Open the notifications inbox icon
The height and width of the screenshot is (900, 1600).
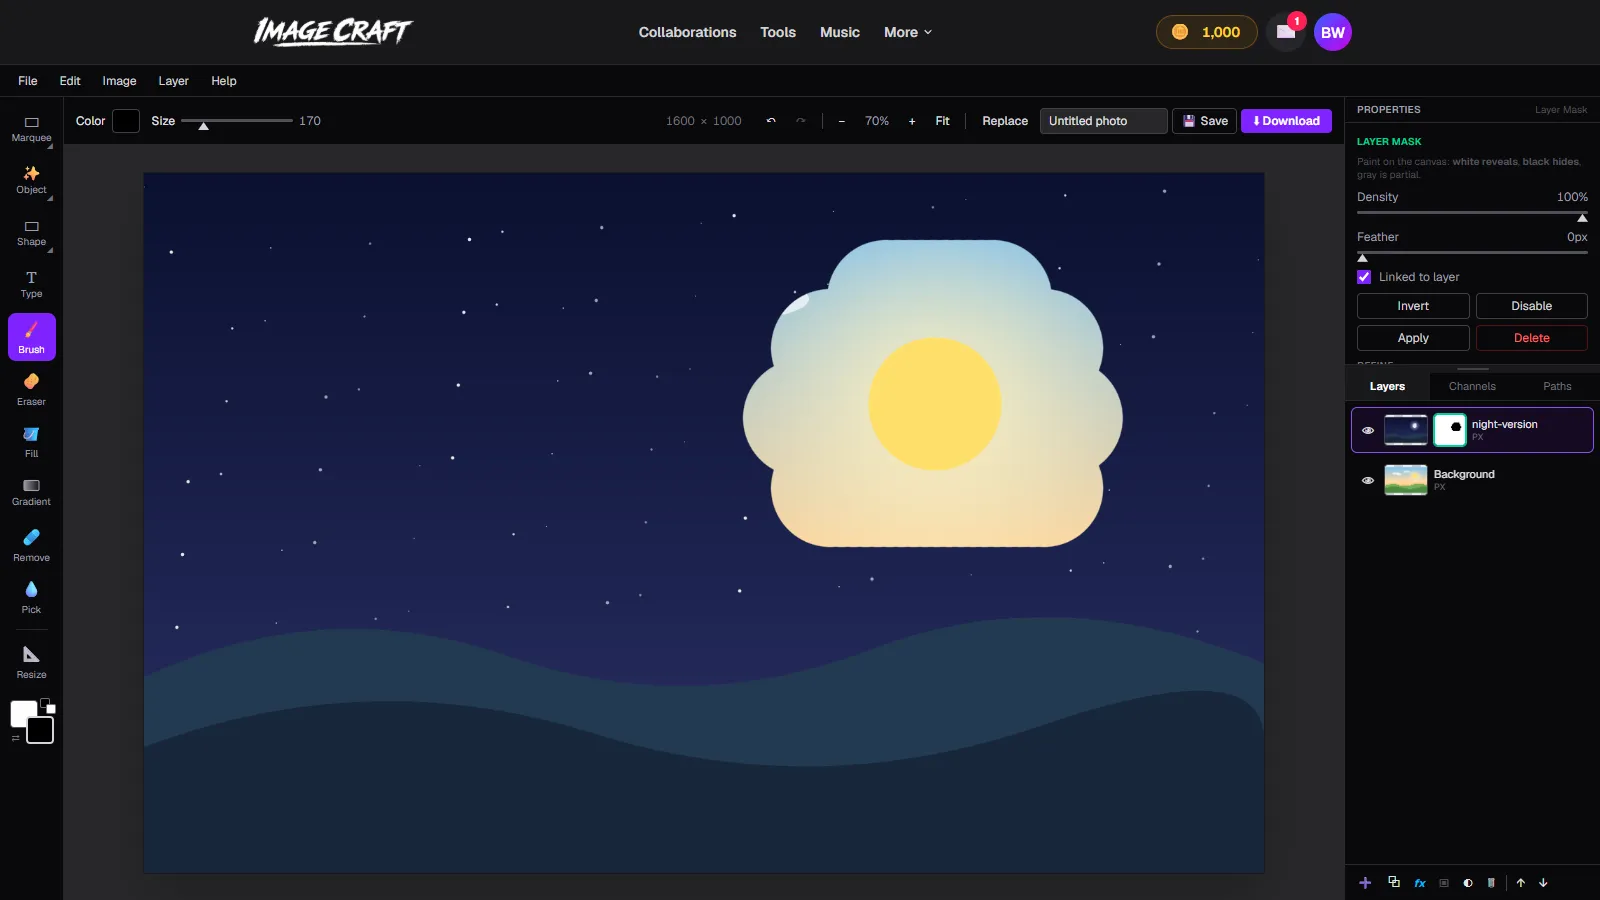[x=1286, y=32]
